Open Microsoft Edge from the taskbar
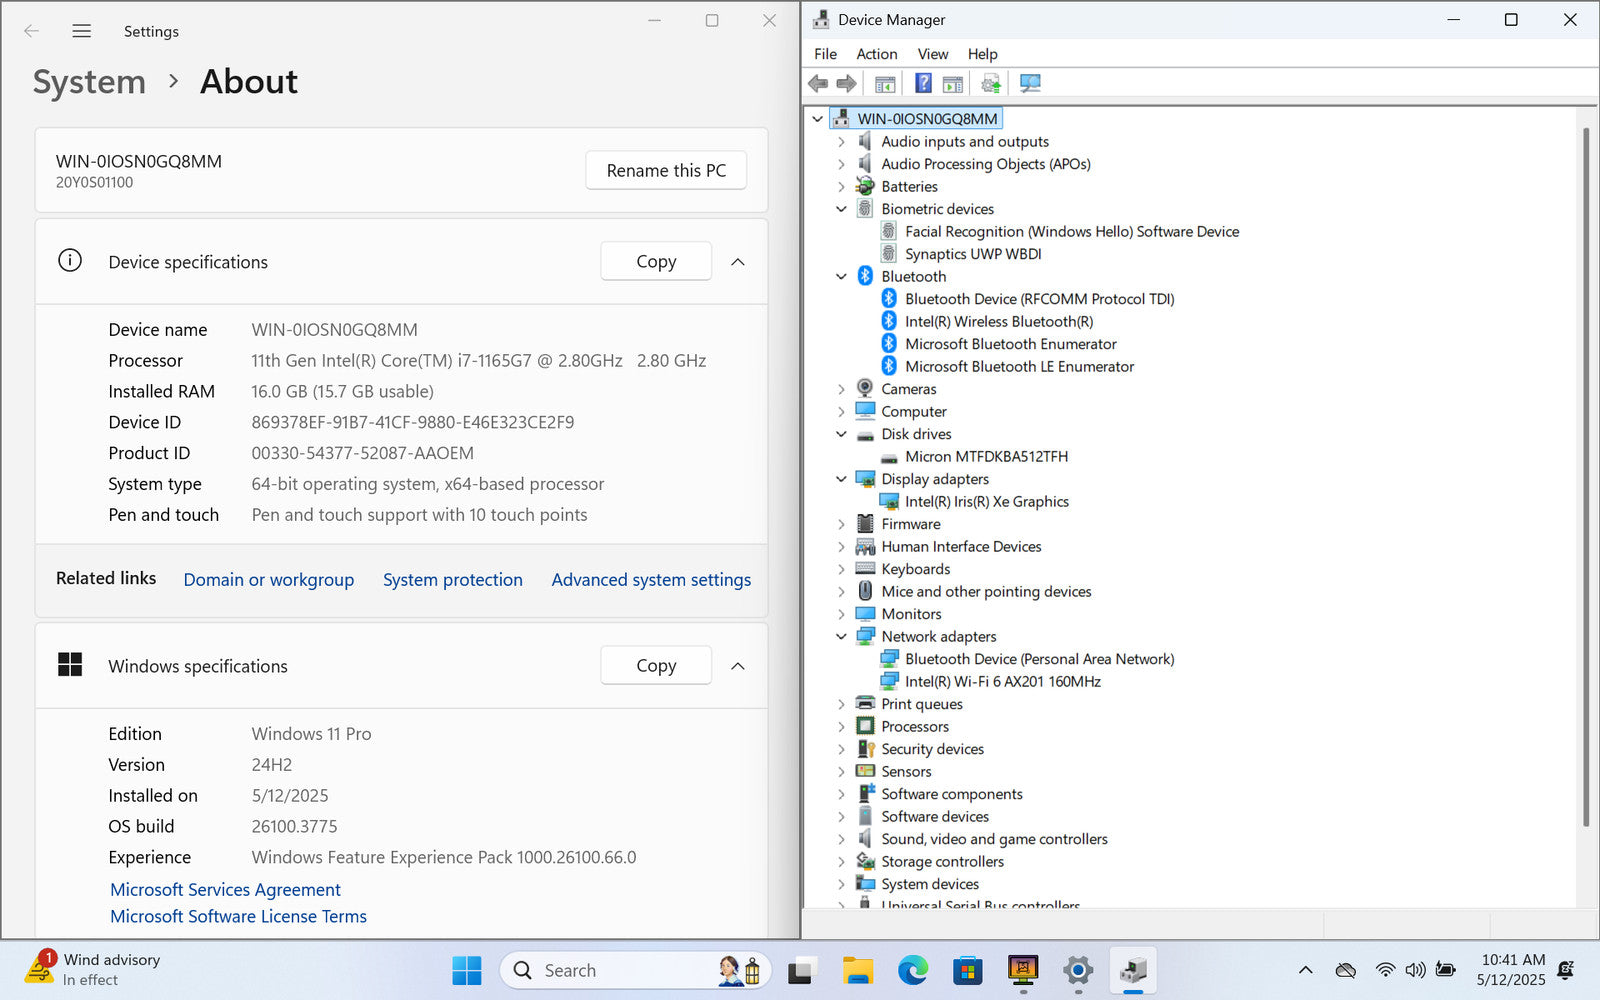The height and width of the screenshot is (1000, 1600). point(912,970)
